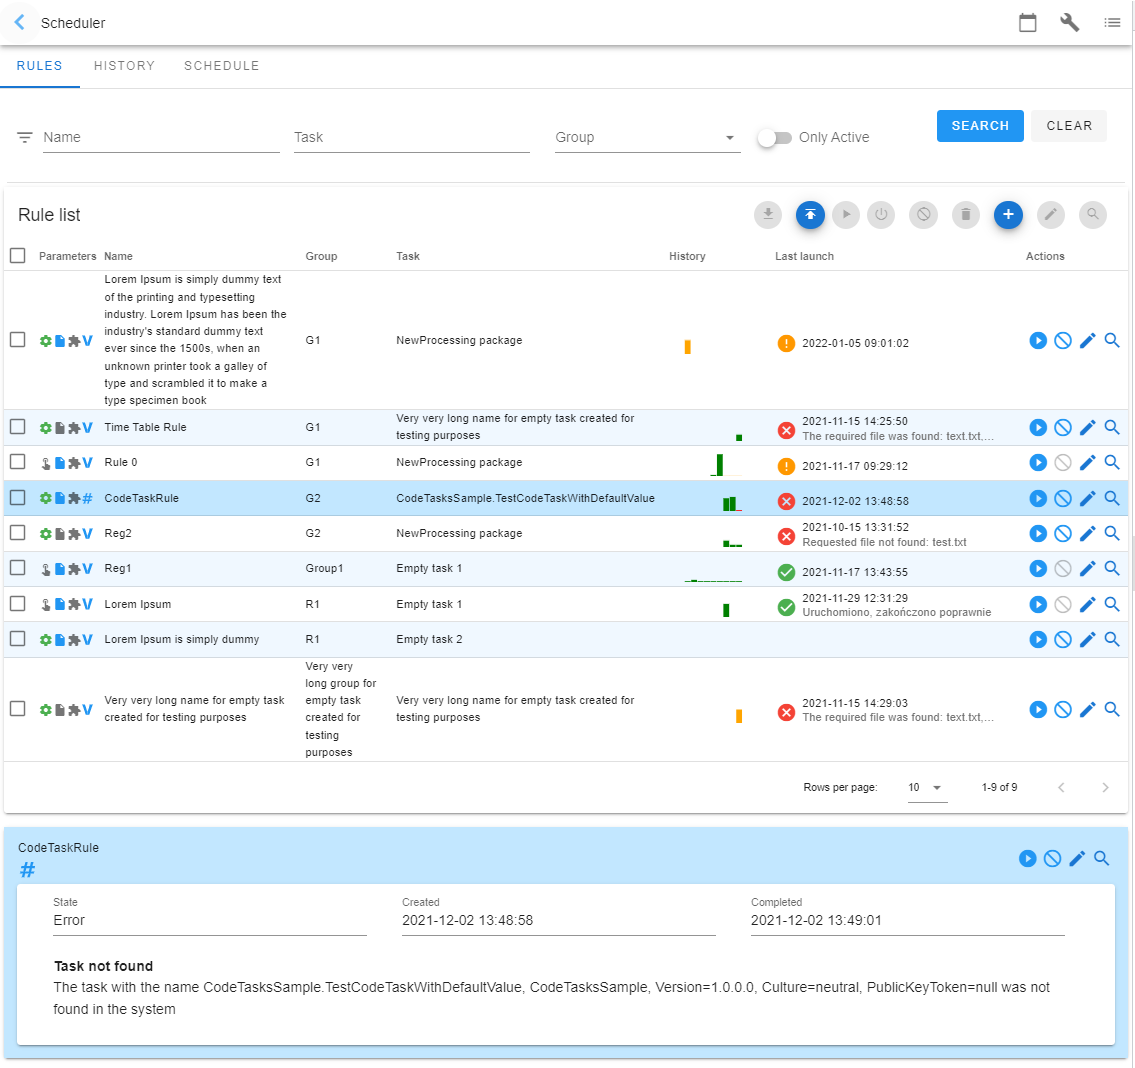The image size is (1135, 1068).
Task: Run the Lorem Ipsum R1 rule play icon
Action: pos(1038,604)
